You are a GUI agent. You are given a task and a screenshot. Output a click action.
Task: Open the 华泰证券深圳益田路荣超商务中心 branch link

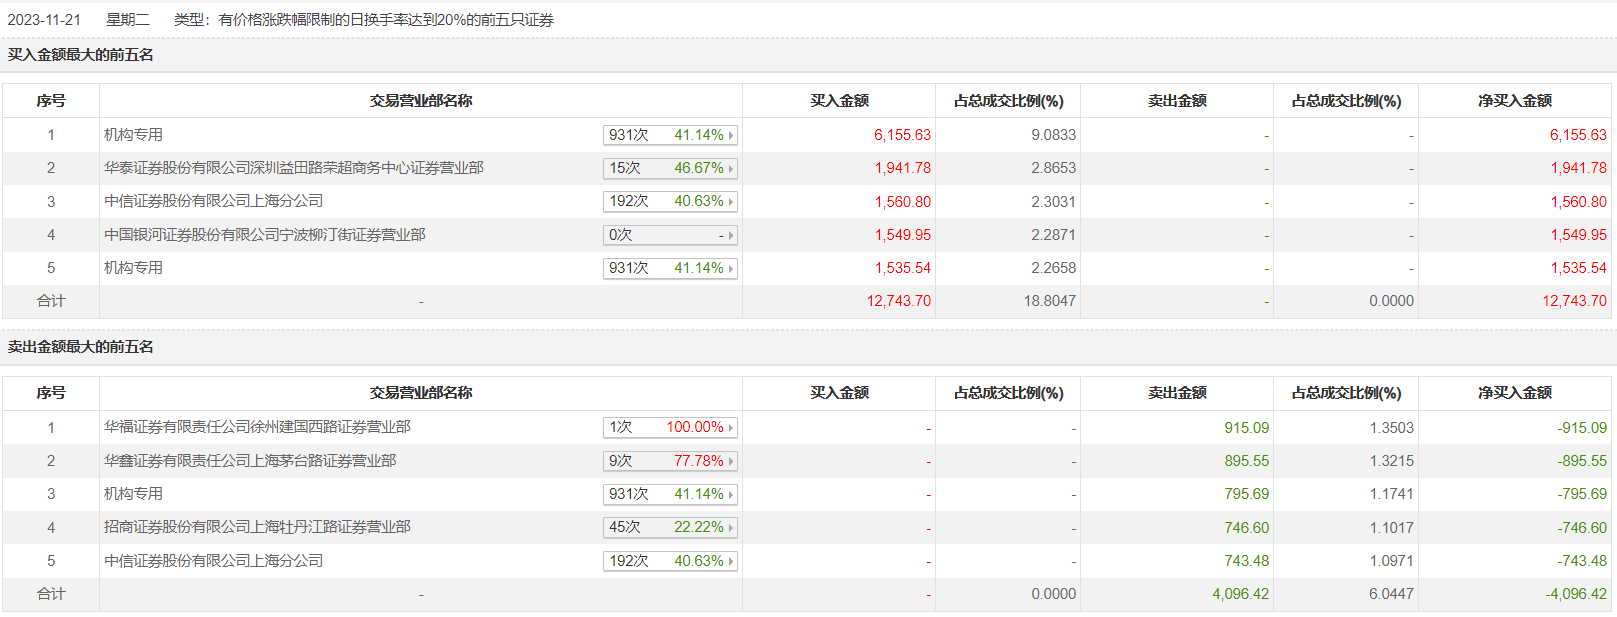[293, 168]
